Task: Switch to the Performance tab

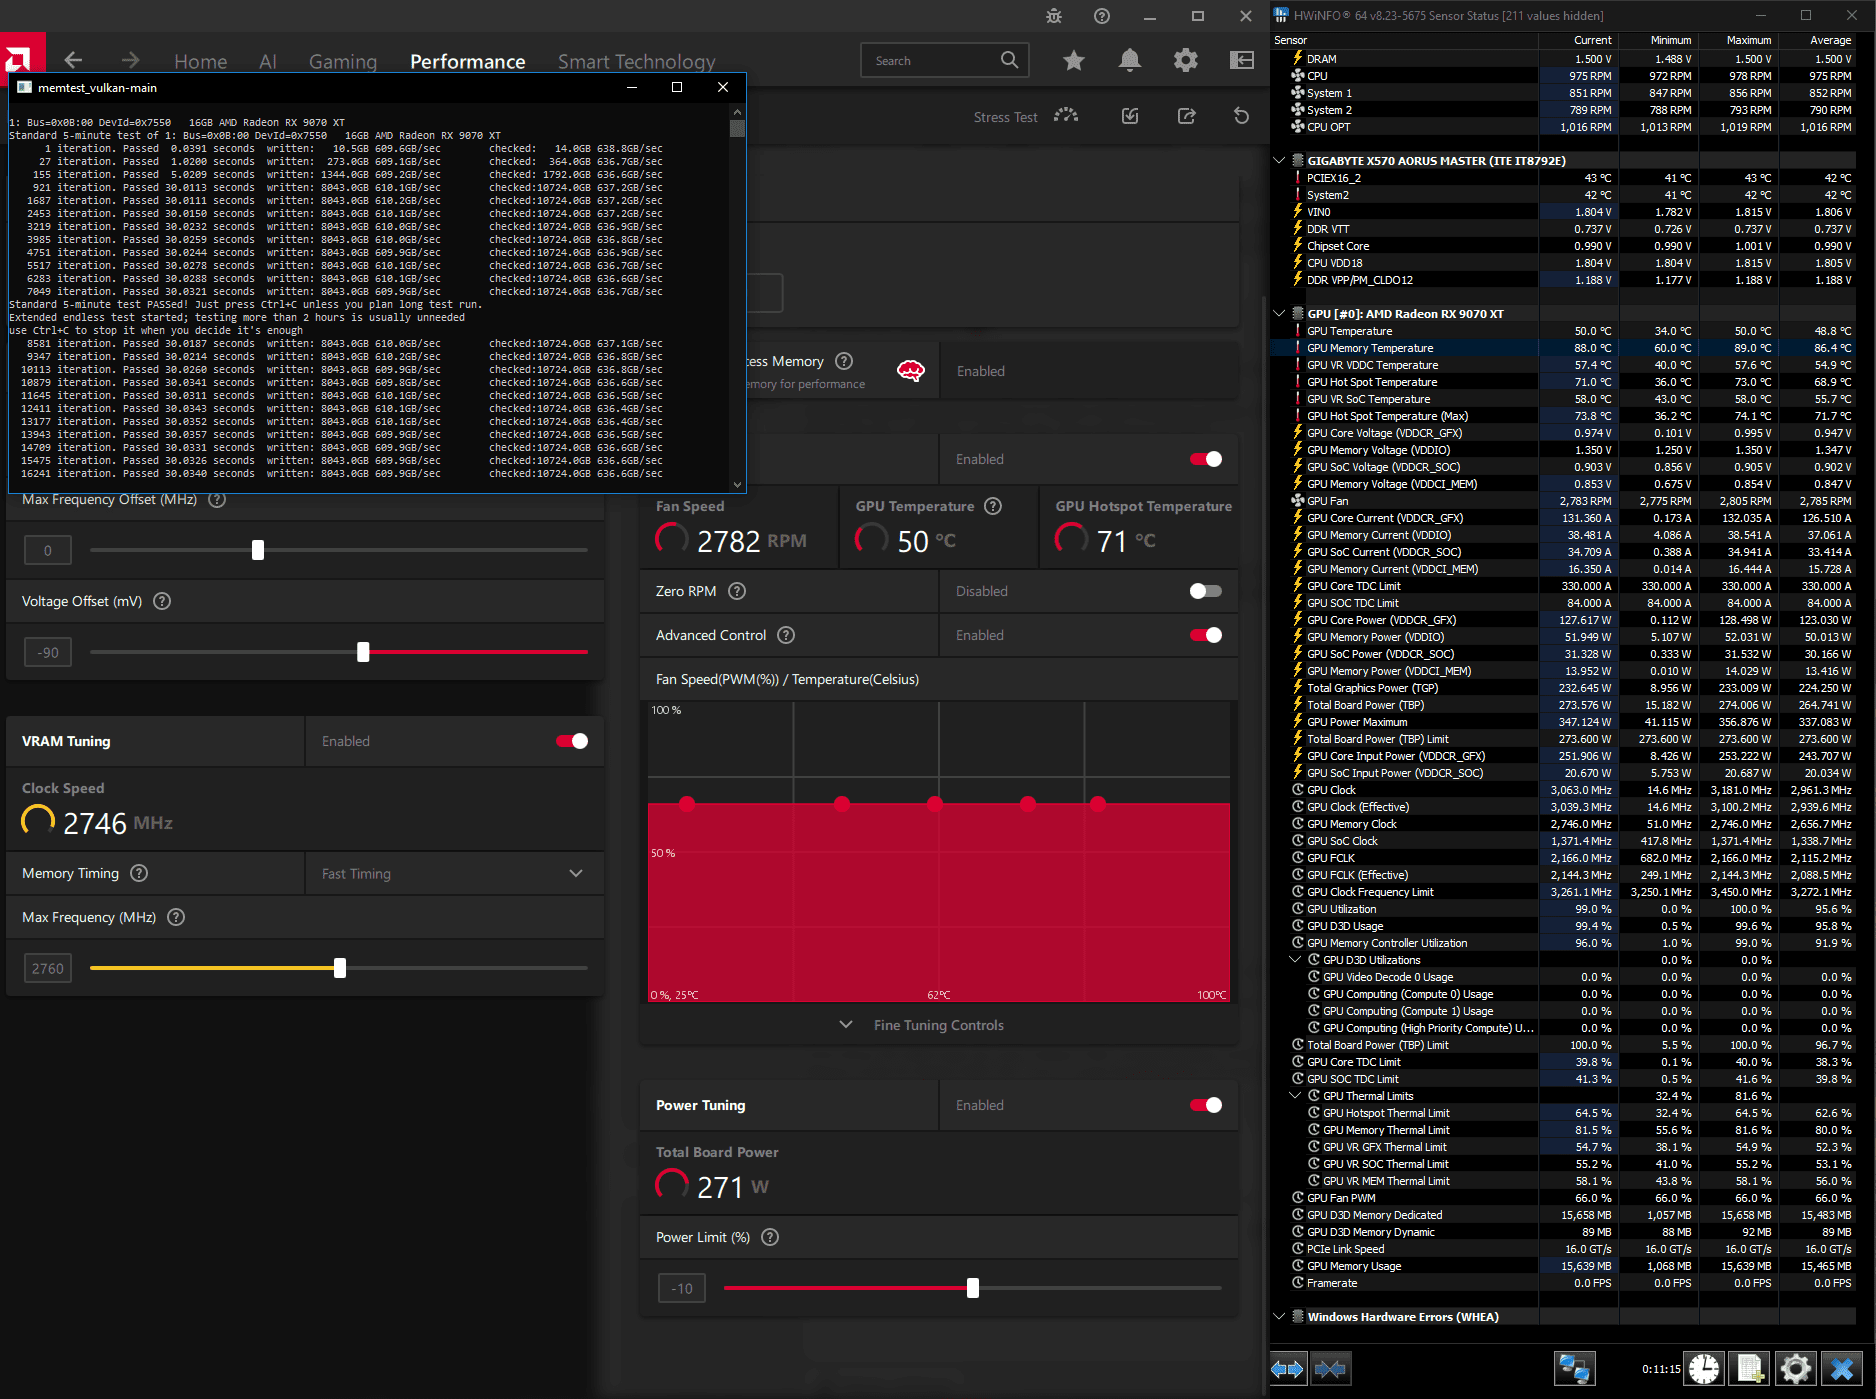Action: (468, 61)
